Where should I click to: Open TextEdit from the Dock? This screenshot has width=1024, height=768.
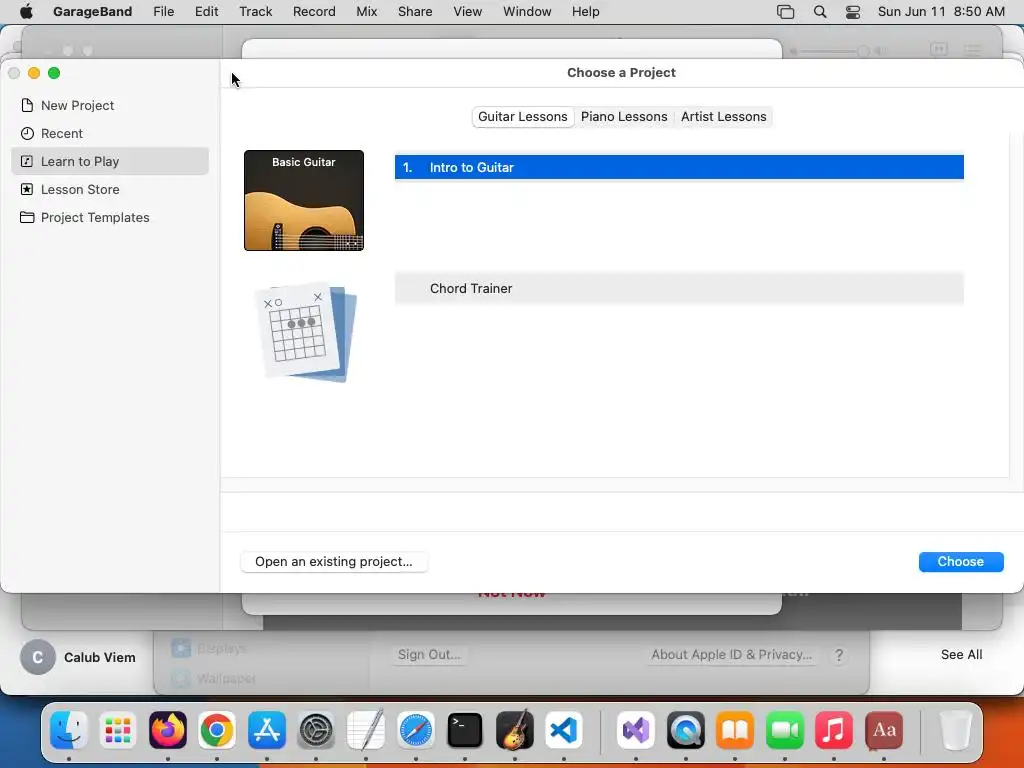pyautogui.click(x=366, y=730)
